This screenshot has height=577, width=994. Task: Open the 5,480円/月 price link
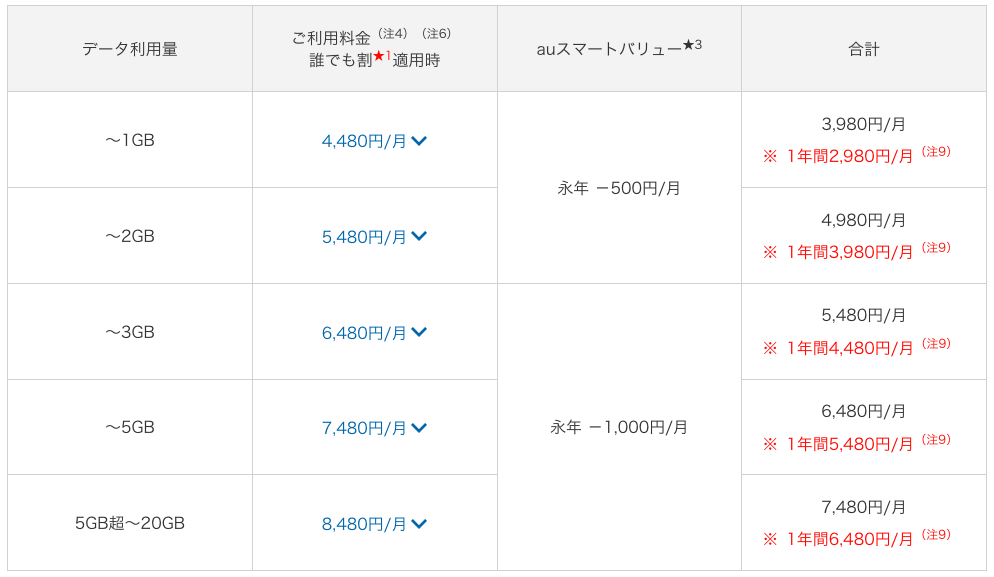[x=364, y=237]
